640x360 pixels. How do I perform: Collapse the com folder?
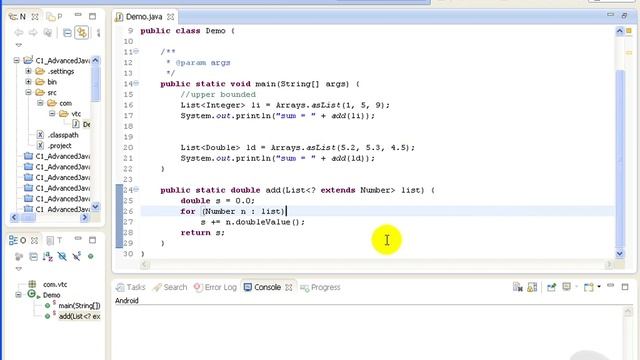[x=40, y=103]
